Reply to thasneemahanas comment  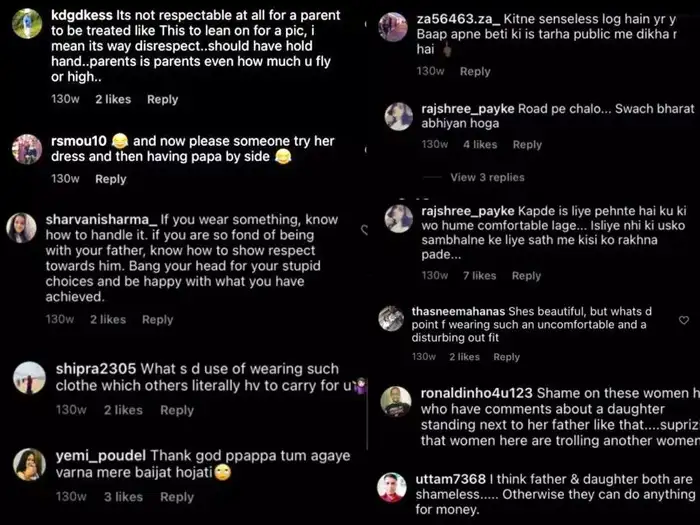click(506, 357)
